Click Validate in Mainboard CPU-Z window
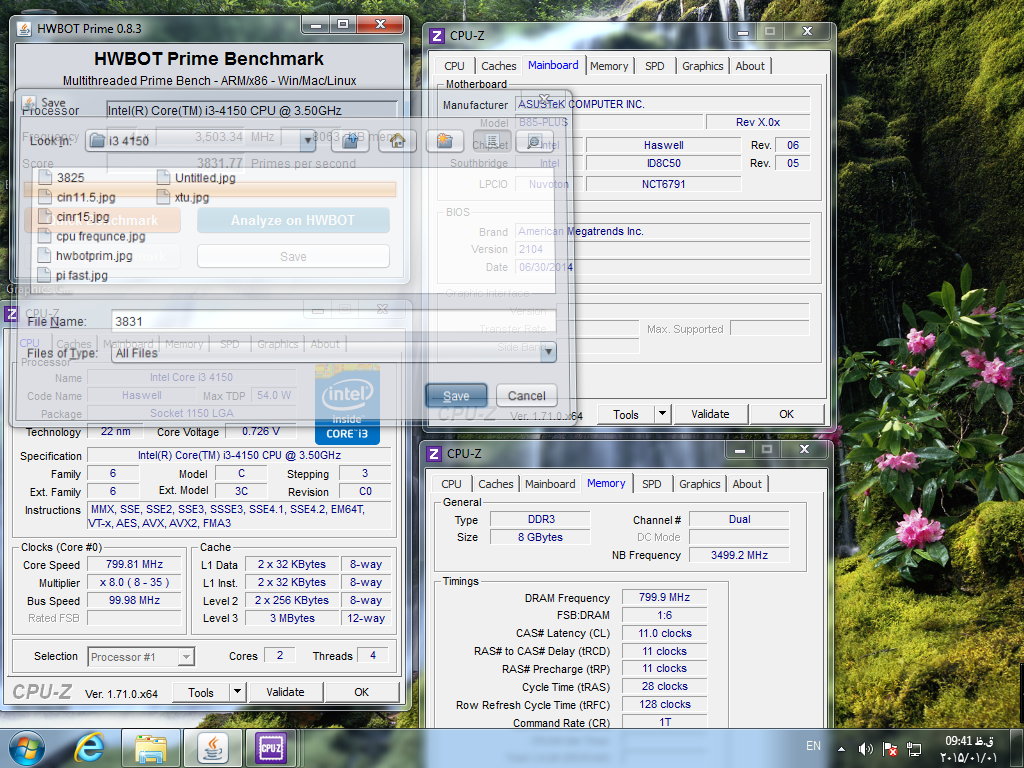The height and width of the screenshot is (768, 1024). [x=710, y=415]
